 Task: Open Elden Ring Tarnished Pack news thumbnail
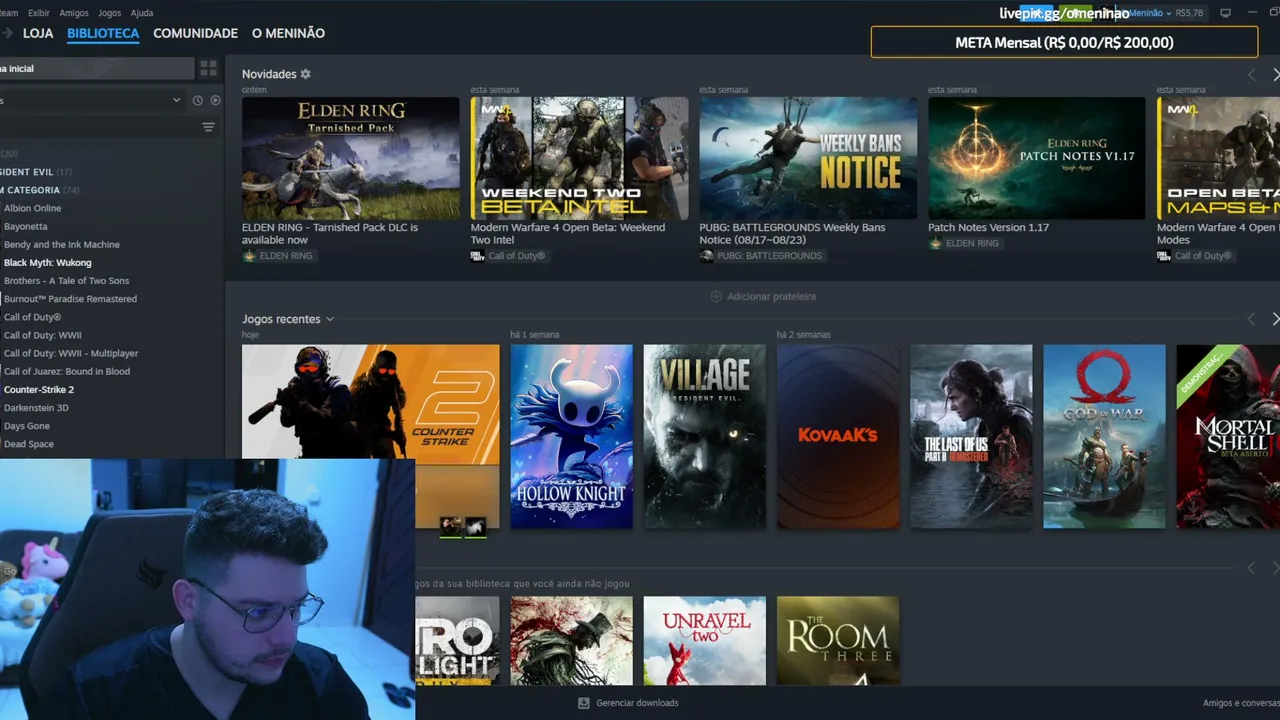(x=351, y=158)
